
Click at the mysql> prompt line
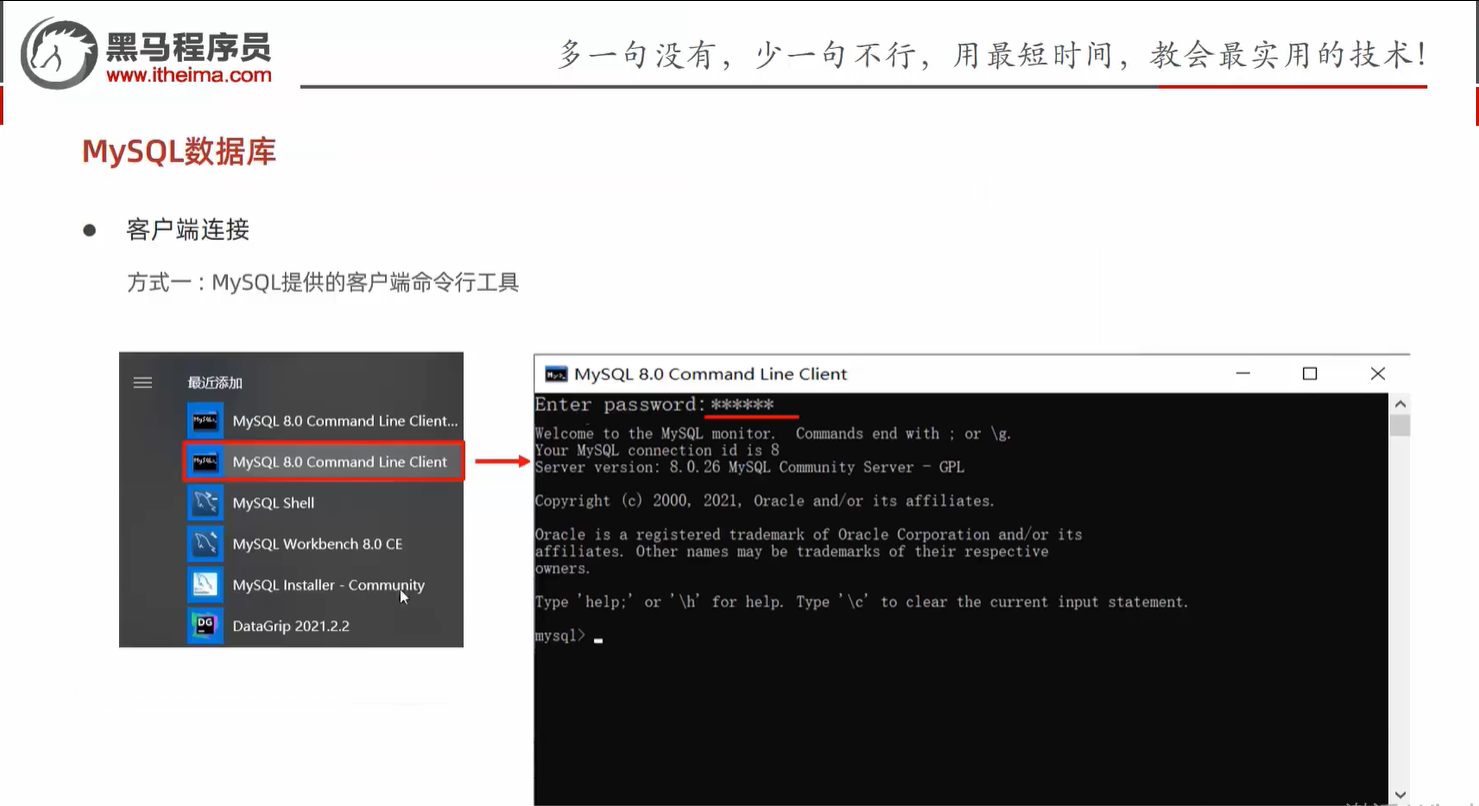569,636
